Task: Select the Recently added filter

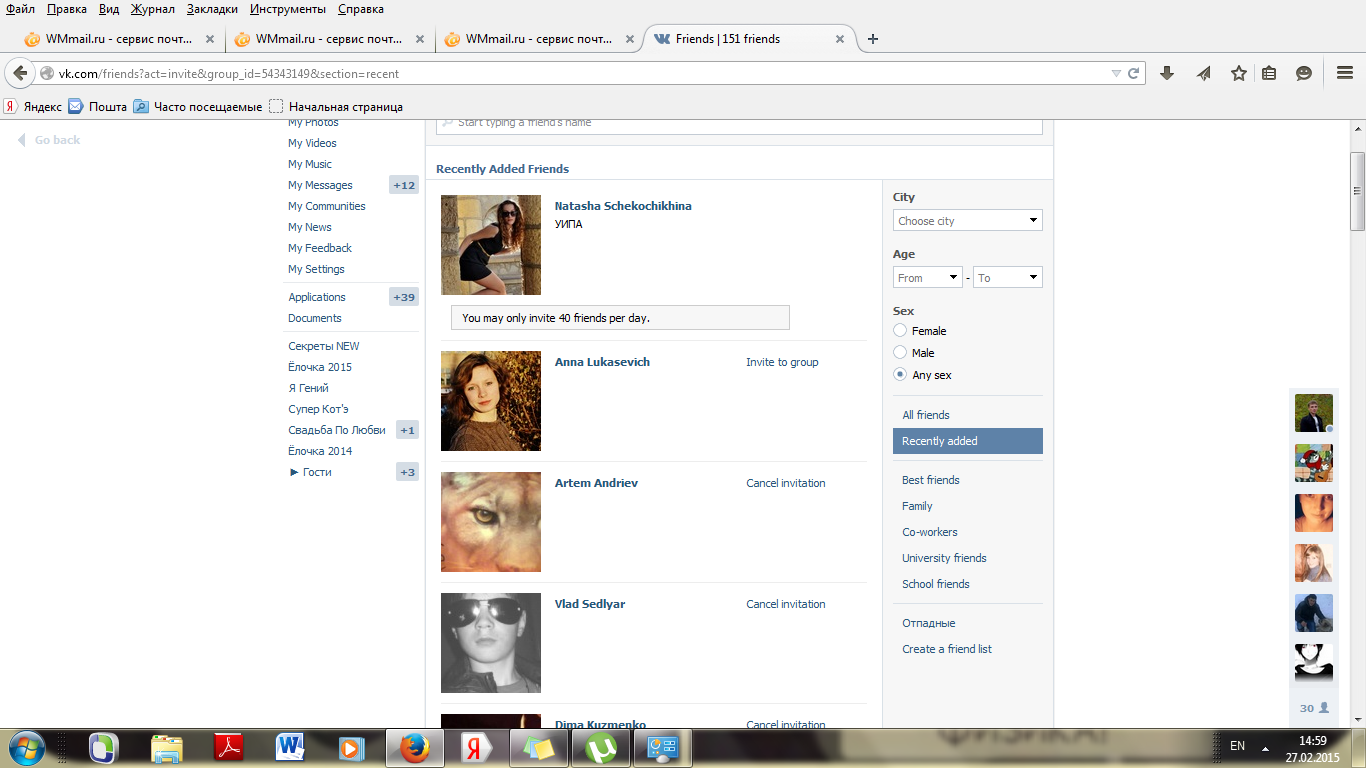Action: pyautogui.click(x=968, y=441)
